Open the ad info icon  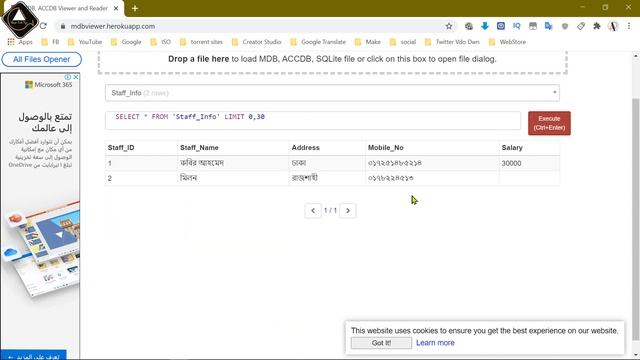click(68, 77)
